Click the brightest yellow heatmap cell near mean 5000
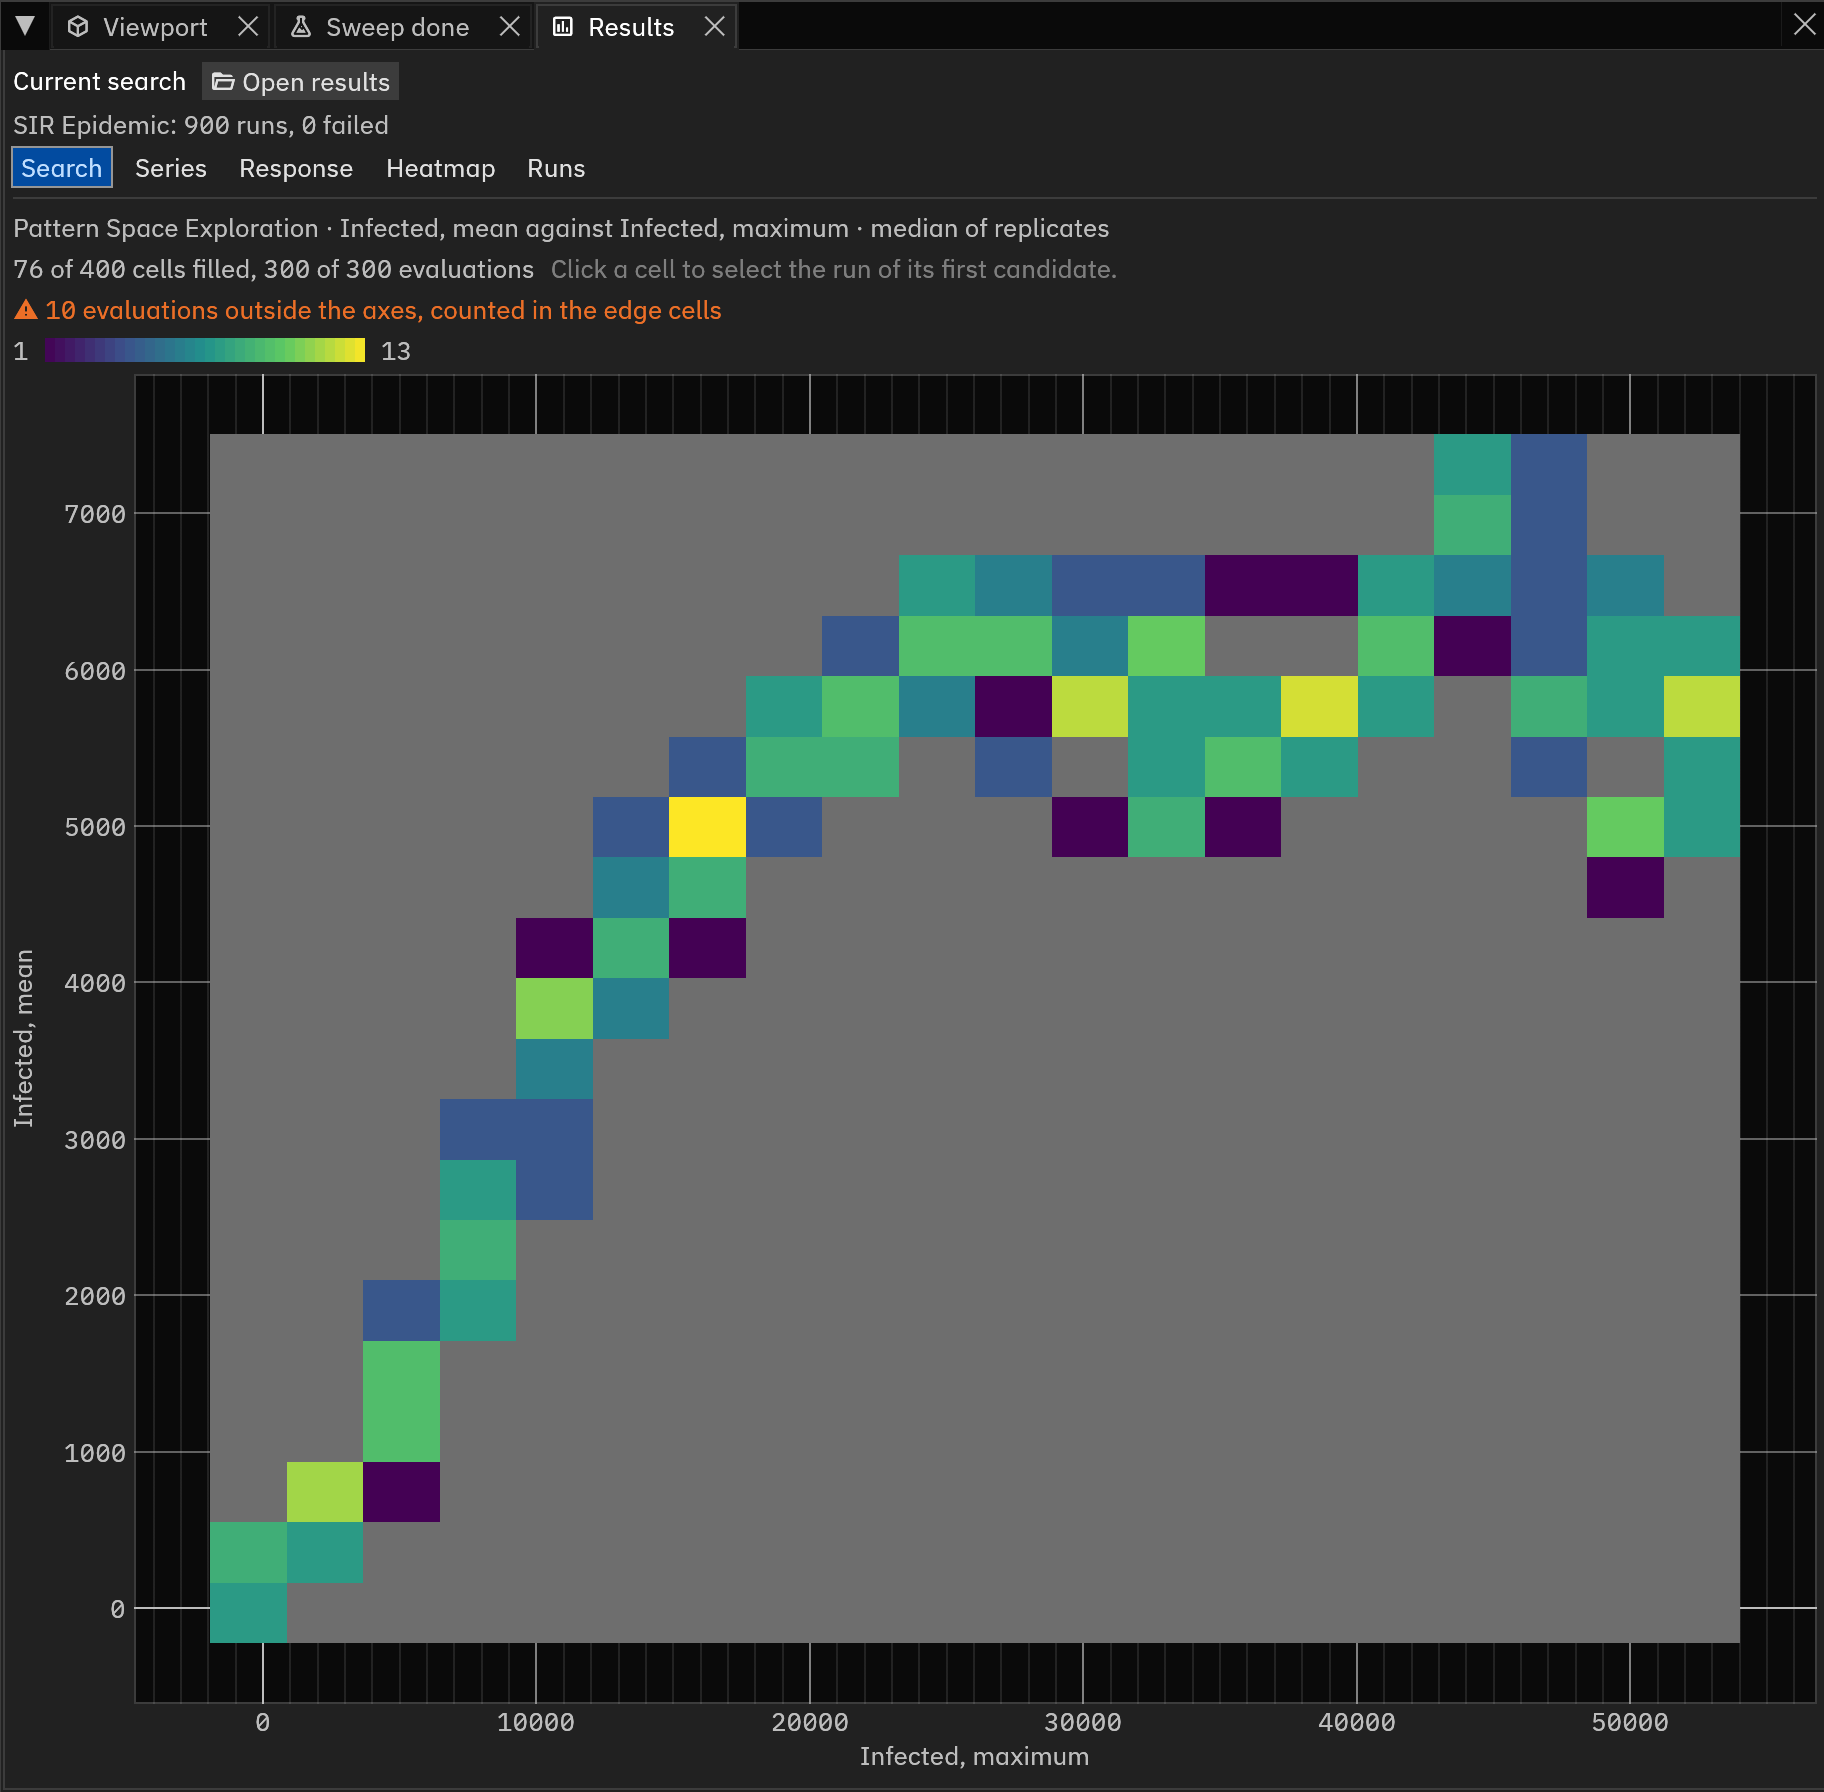1824x1792 pixels. pyautogui.click(x=707, y=827)
